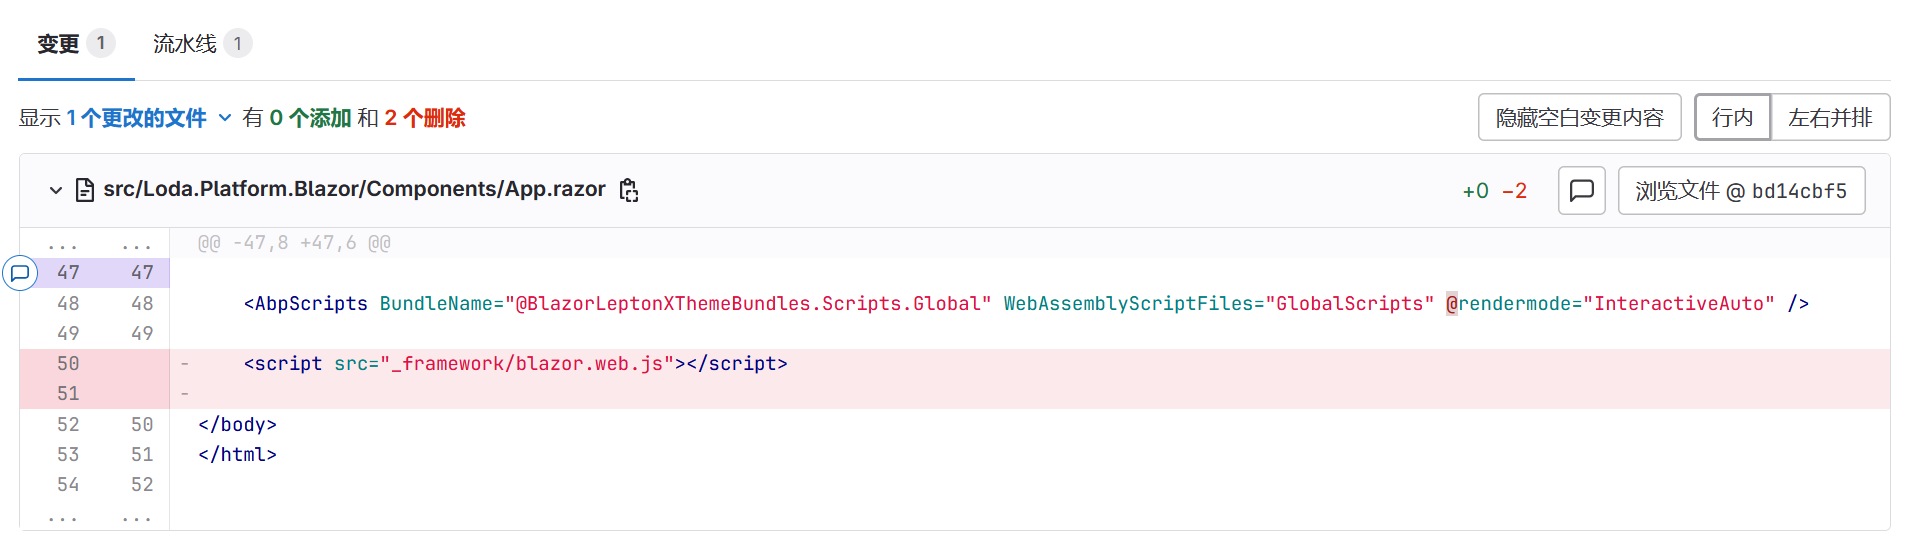Click the copy file path icon
1906x541 pixels.
(x=629, y=190)
